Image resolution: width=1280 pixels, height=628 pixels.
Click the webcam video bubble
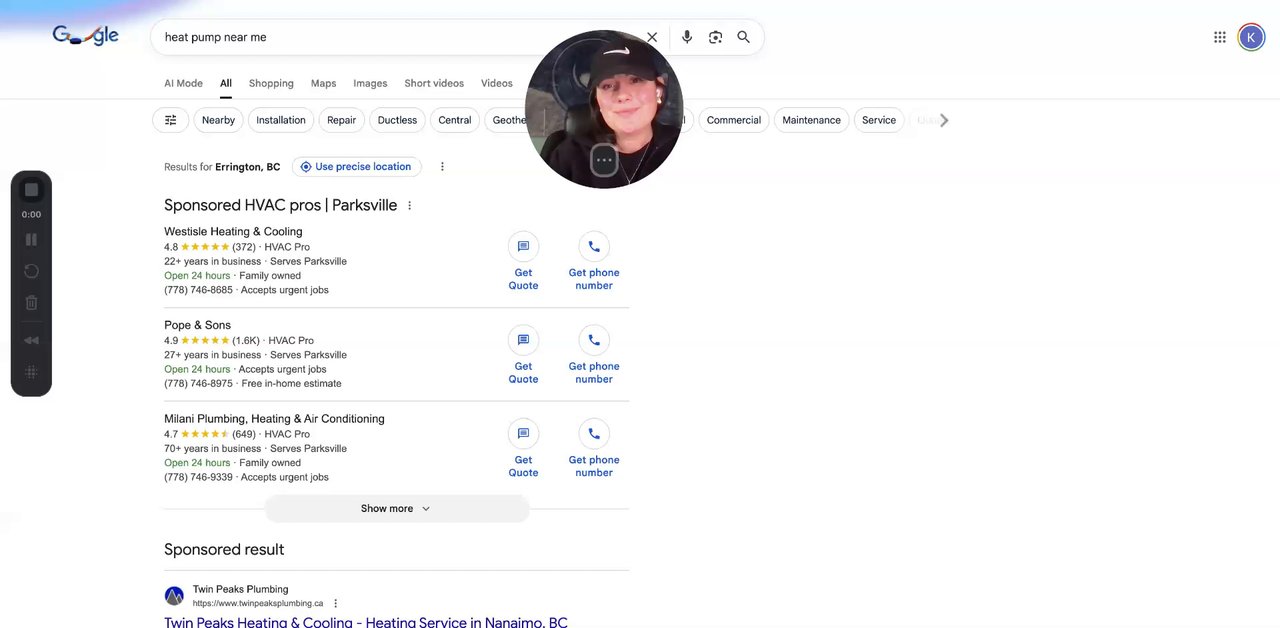click(604, 108)
